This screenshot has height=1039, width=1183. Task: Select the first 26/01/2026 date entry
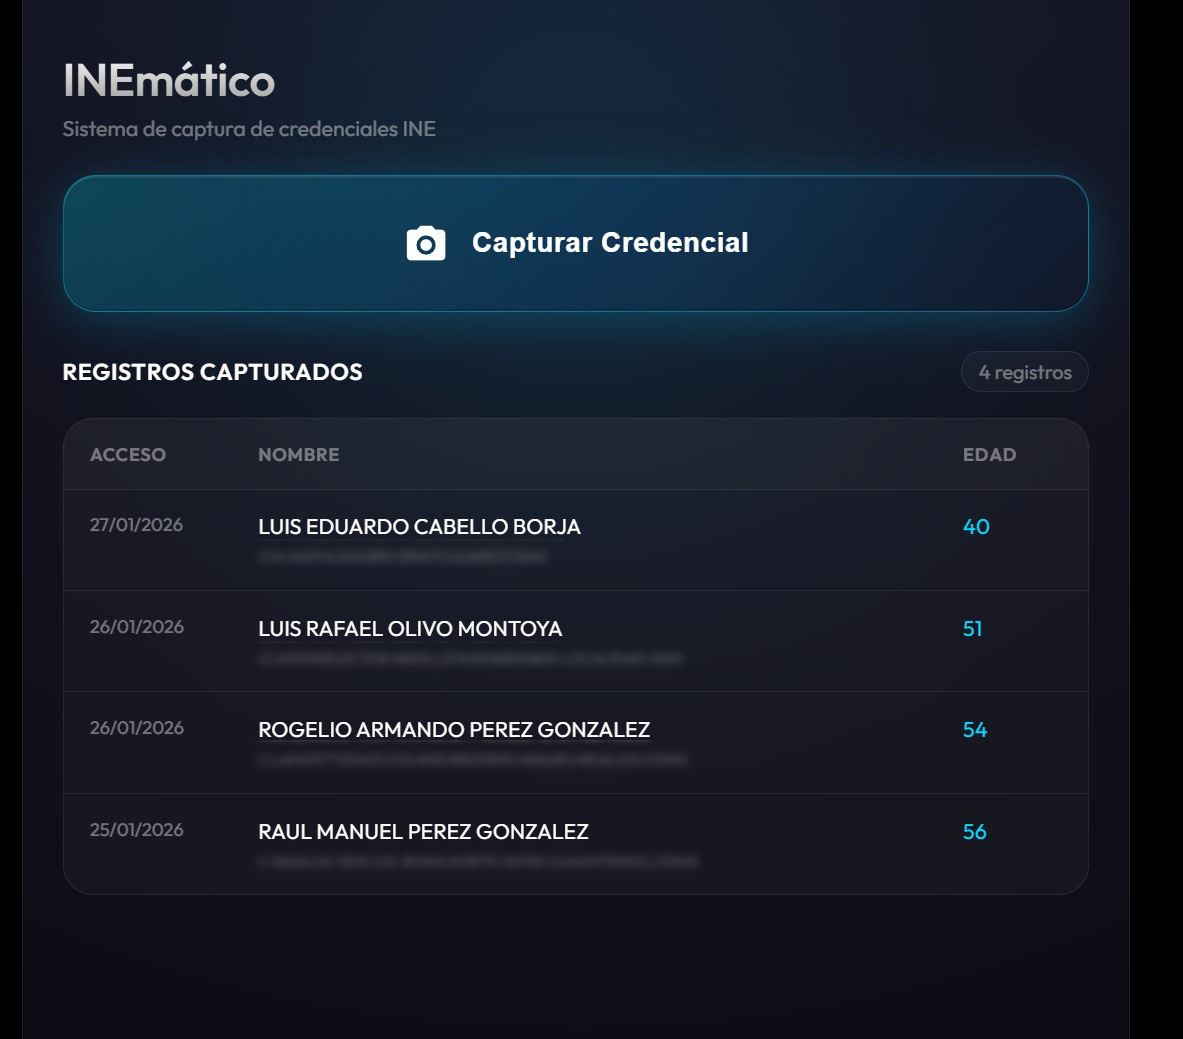coord(138,627)
